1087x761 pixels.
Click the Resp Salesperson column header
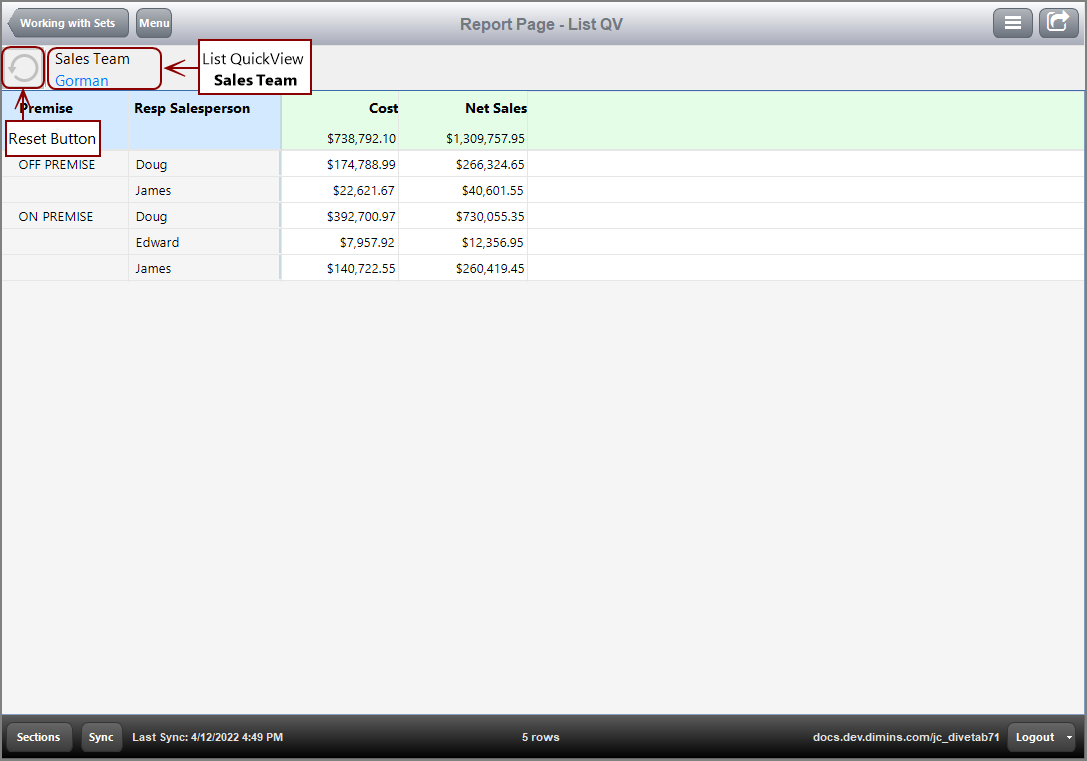point(192,108)
